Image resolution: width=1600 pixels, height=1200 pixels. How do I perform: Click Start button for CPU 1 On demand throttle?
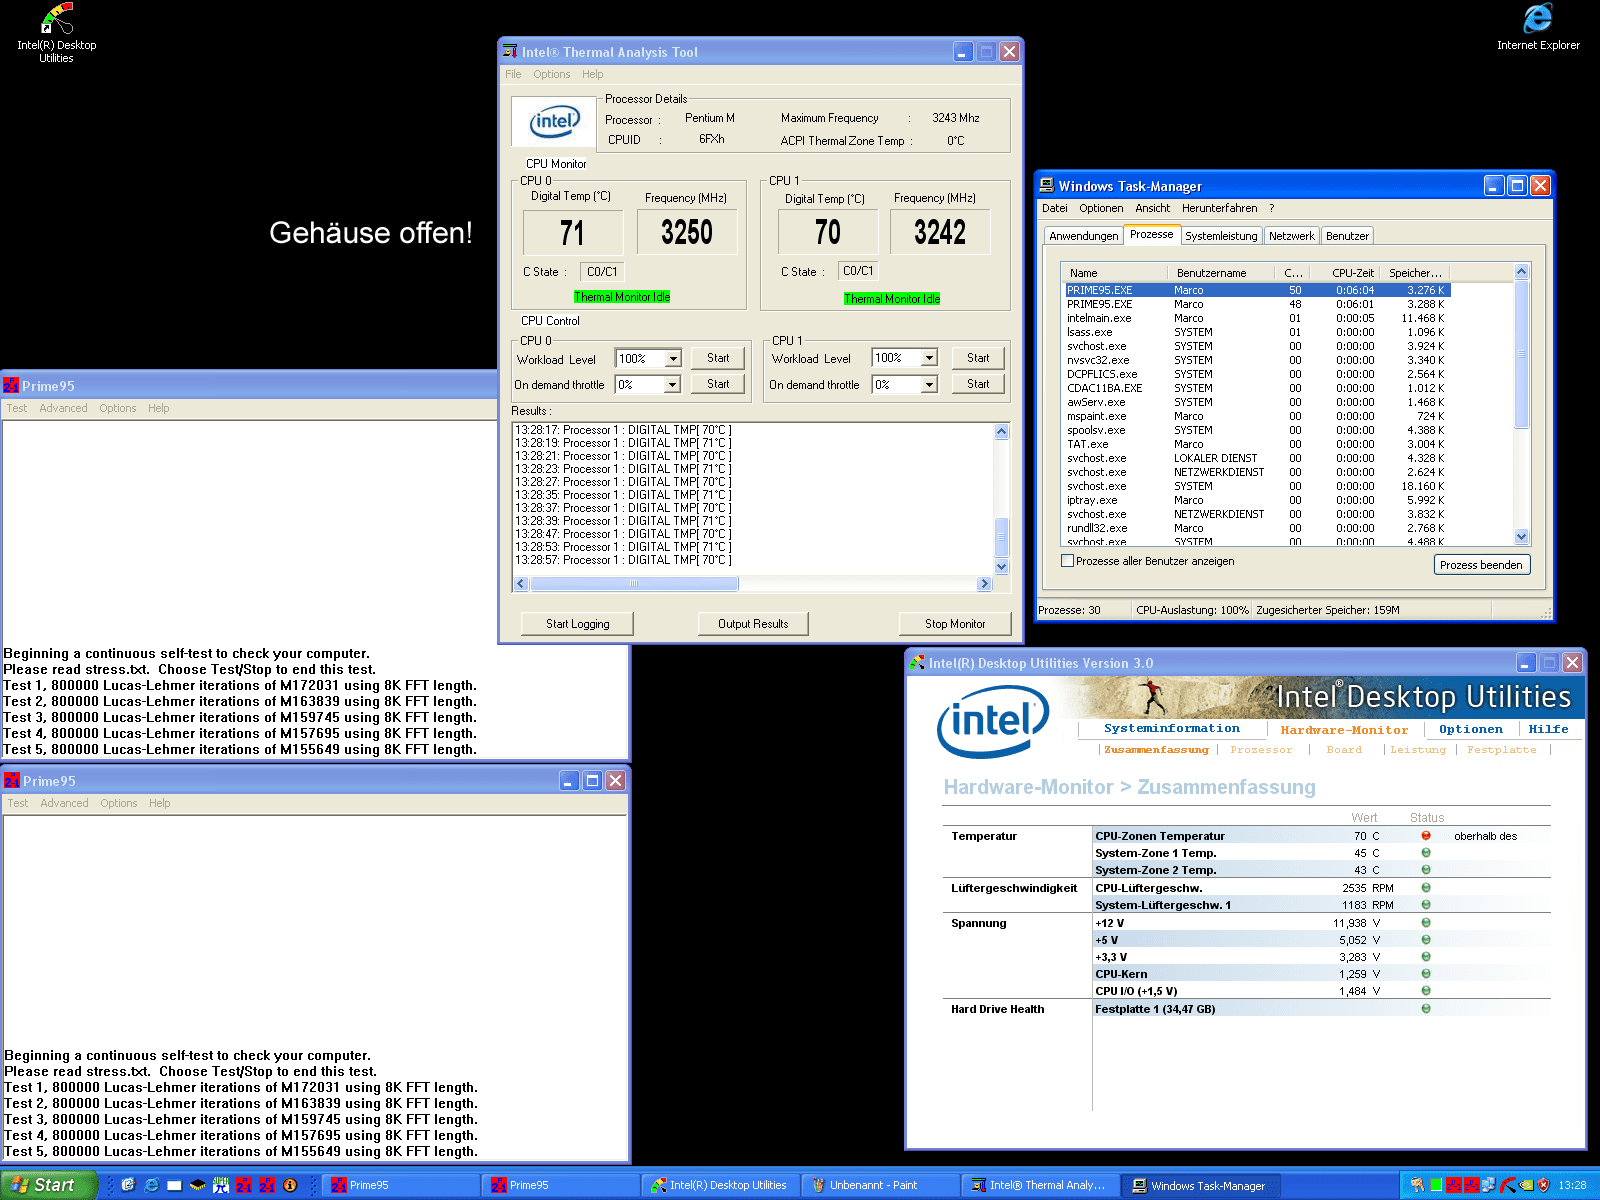978,384
